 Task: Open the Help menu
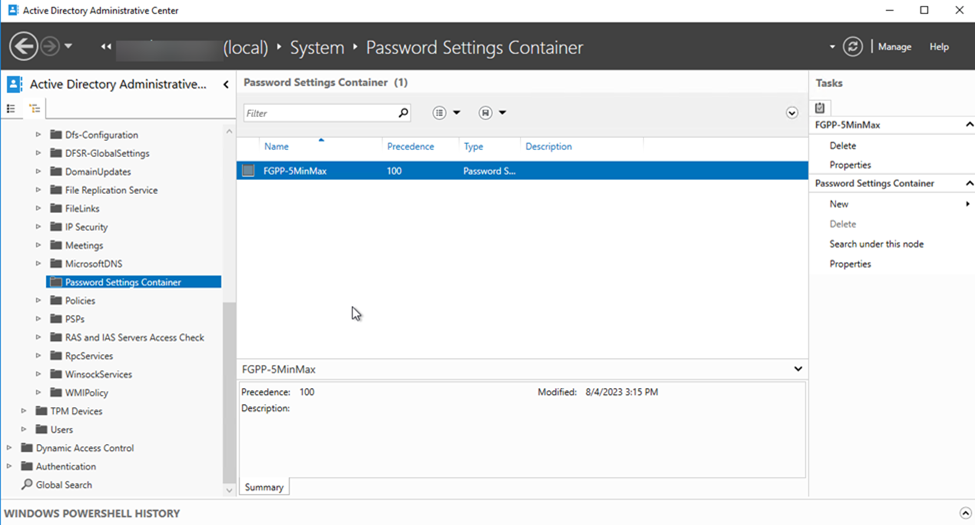938,47
